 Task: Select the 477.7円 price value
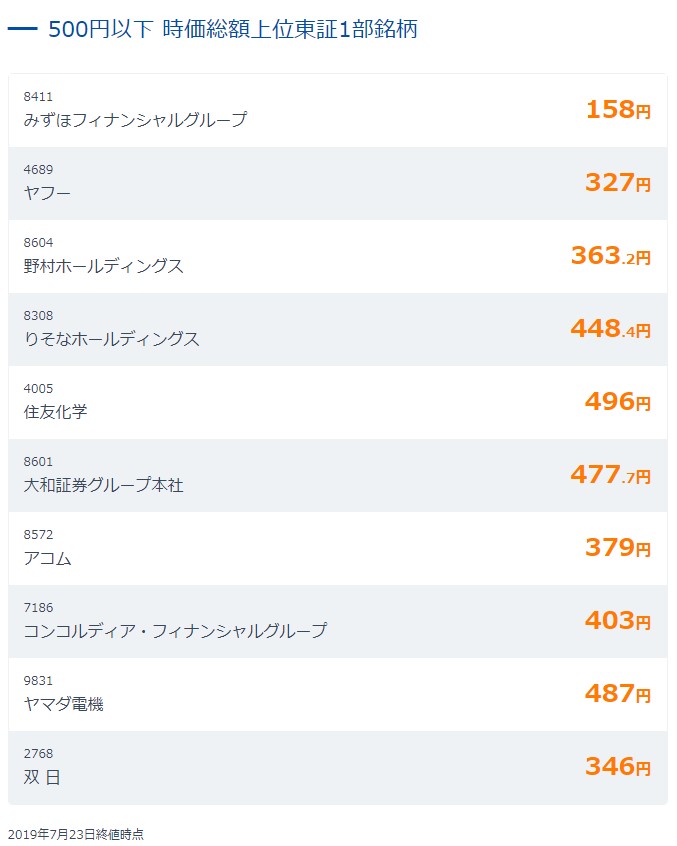pyautogui.click(x=610, y=475)
